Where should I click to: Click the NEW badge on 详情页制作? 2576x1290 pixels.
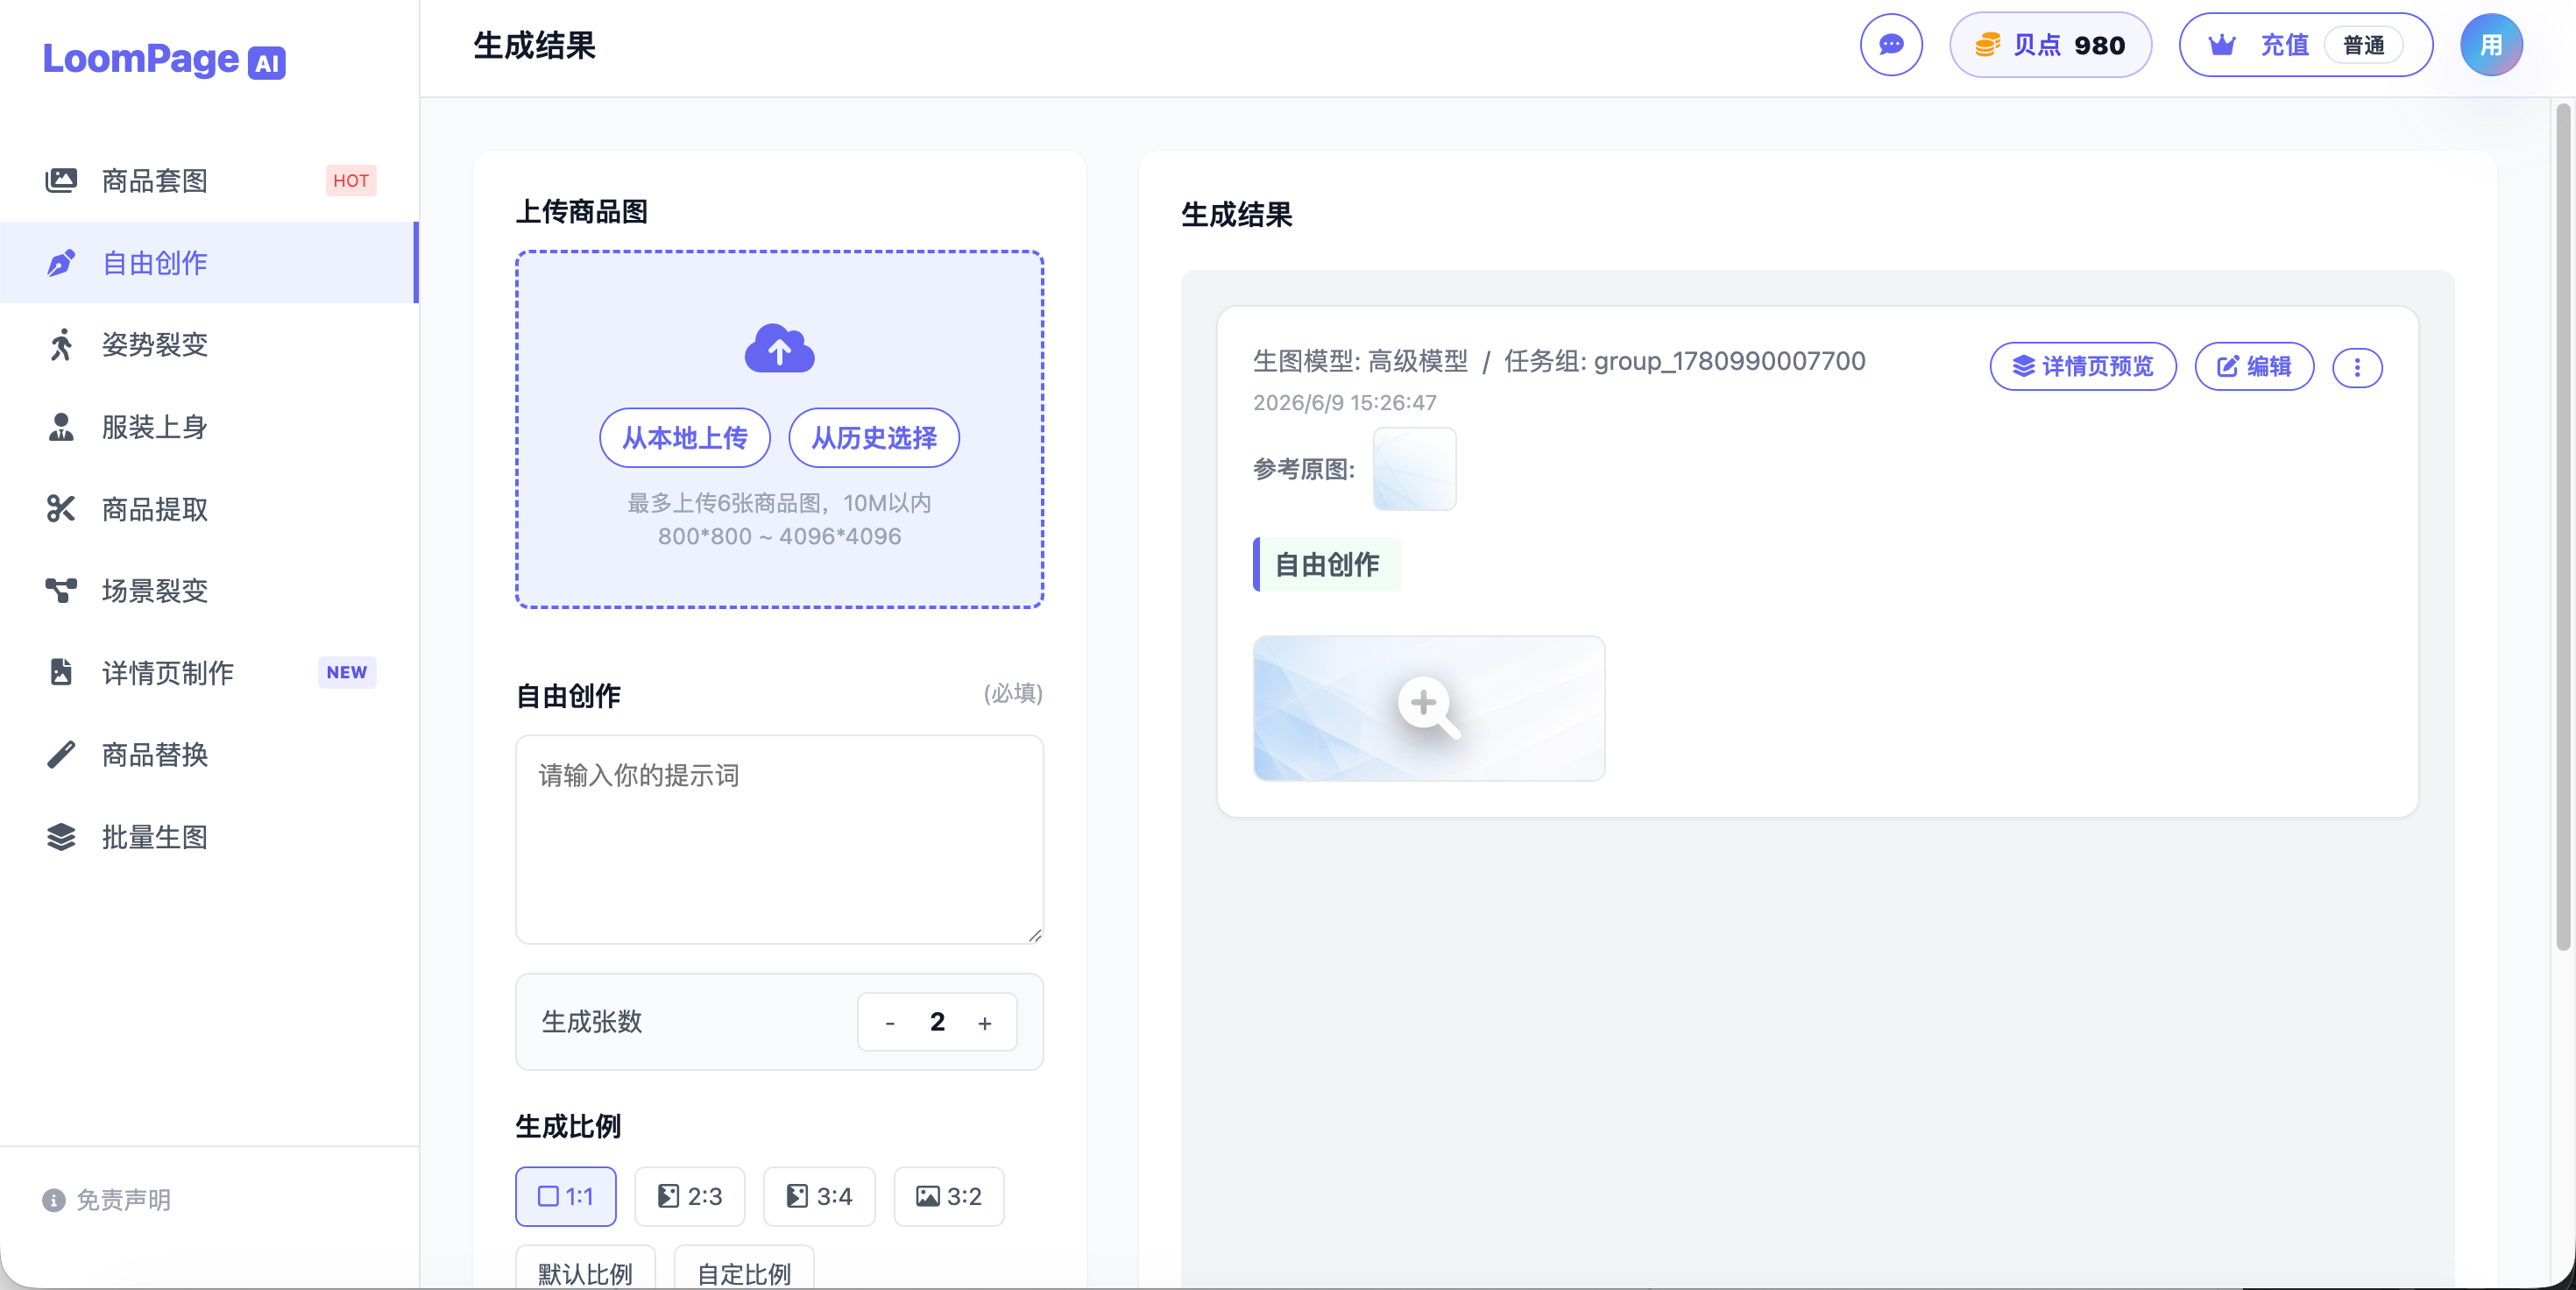point(347,672)
